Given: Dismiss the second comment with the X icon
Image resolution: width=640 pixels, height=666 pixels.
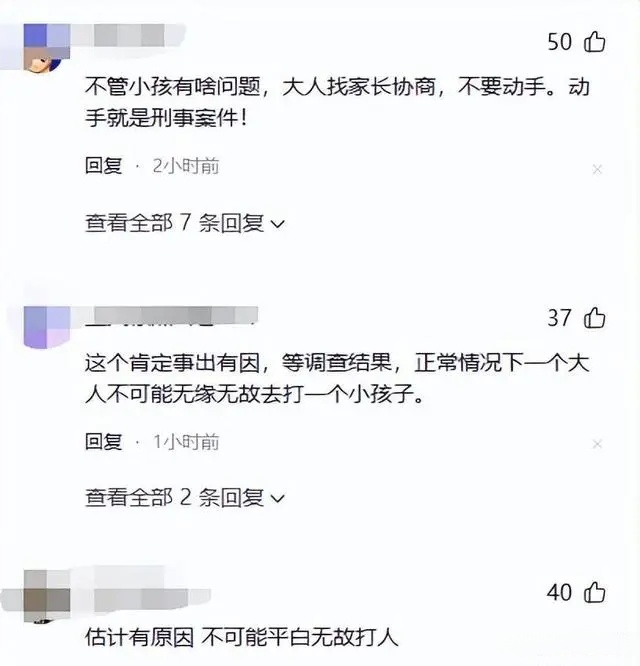Looking at the screenshot, I should coord(597,444).
